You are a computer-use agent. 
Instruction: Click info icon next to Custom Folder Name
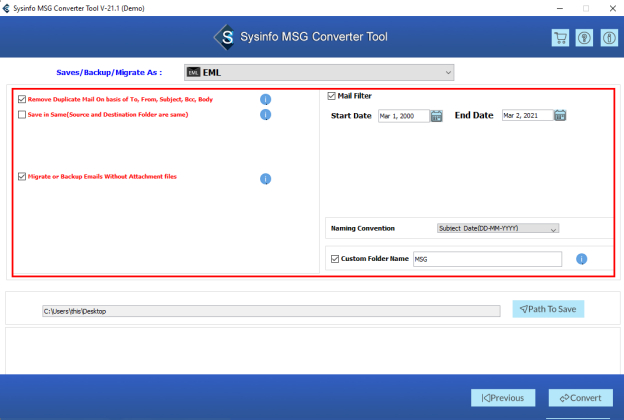tap(581, 260)
